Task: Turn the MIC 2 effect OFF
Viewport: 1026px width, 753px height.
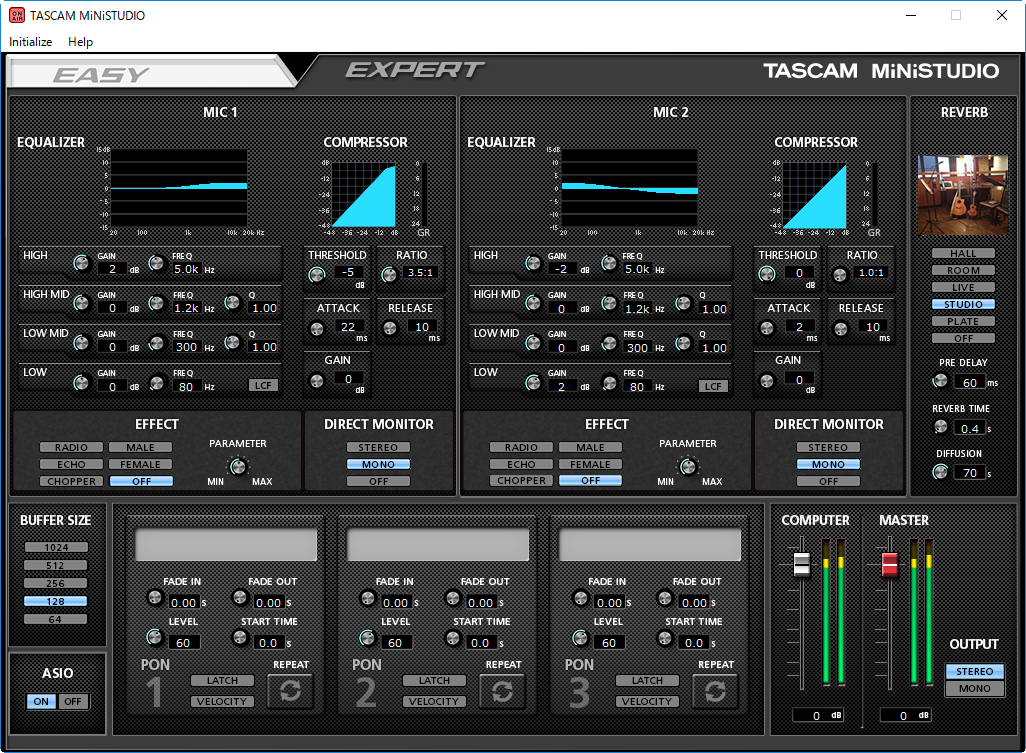Action: 590,480
